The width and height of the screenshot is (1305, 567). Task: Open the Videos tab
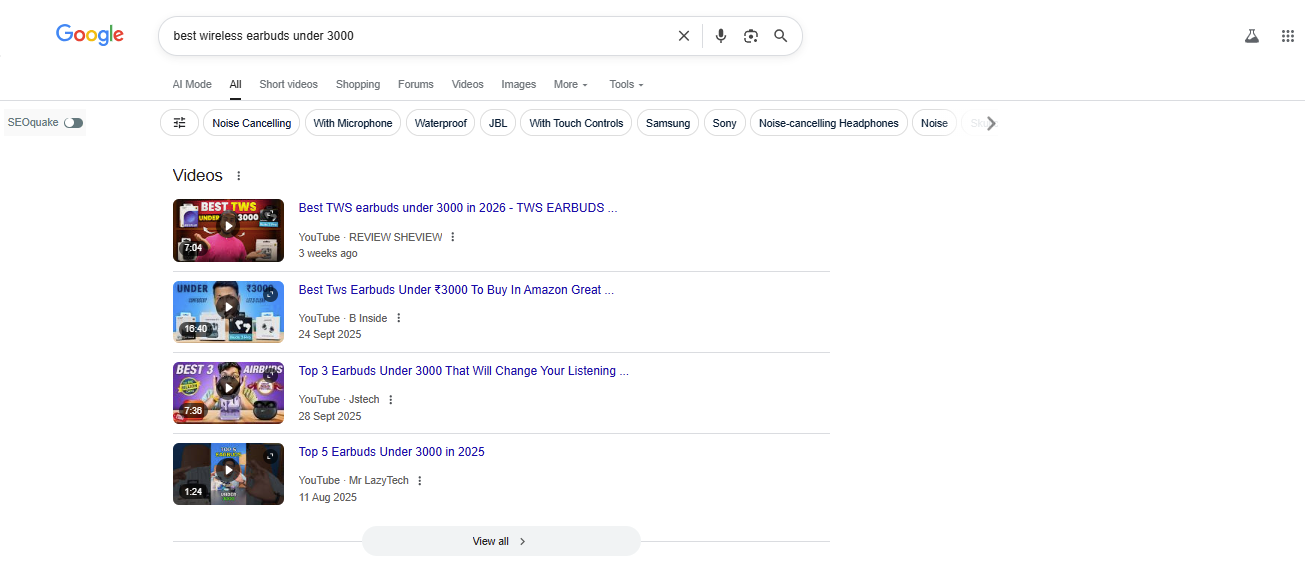point(468,84)
